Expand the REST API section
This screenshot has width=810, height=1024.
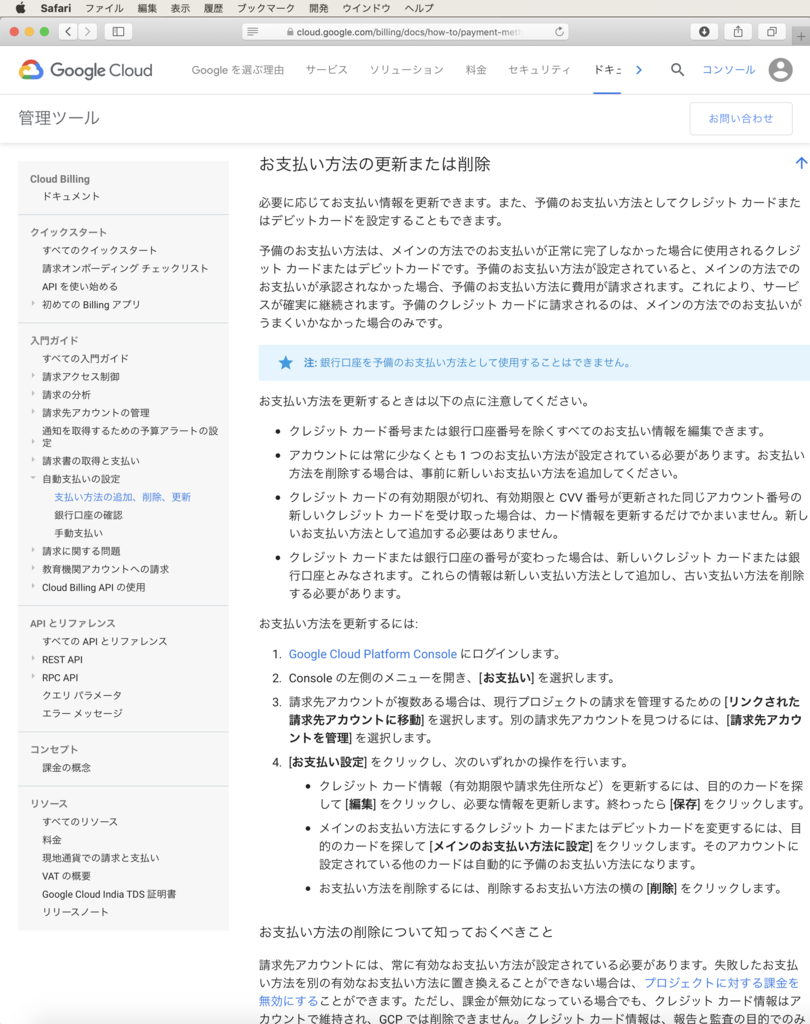tap(31, 659)
